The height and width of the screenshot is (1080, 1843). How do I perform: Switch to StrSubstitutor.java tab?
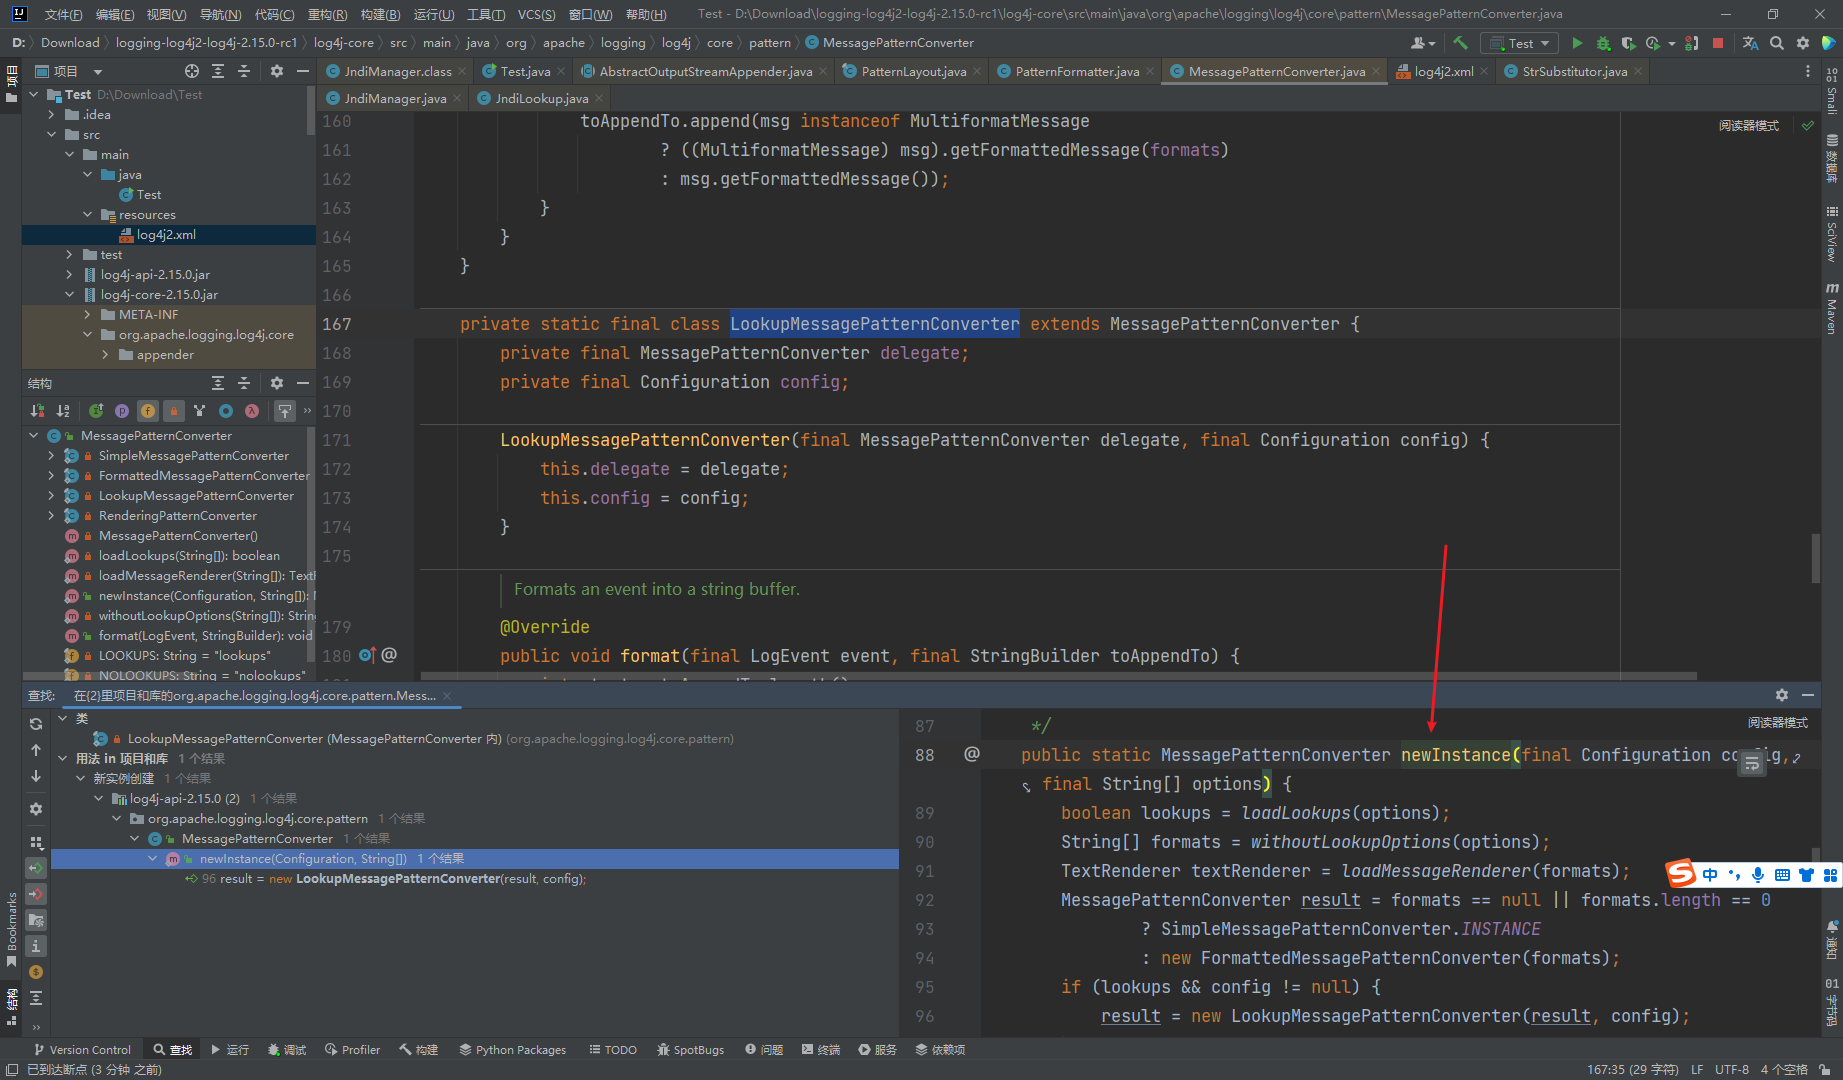pos(1574,71)
